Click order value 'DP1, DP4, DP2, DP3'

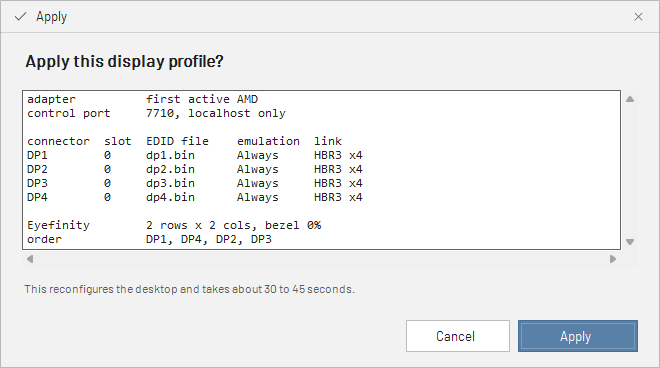coord(209,239)
